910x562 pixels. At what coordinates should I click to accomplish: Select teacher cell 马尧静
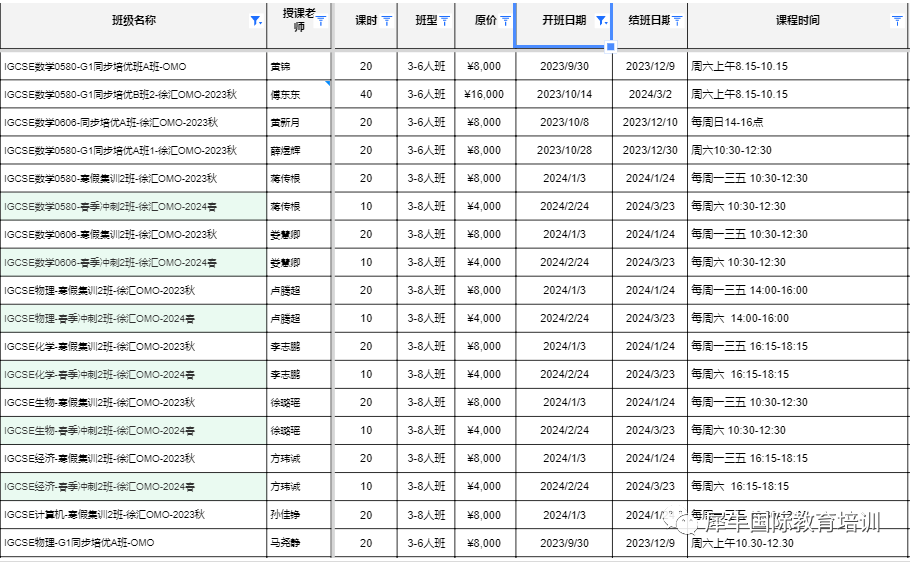point(299,542)
